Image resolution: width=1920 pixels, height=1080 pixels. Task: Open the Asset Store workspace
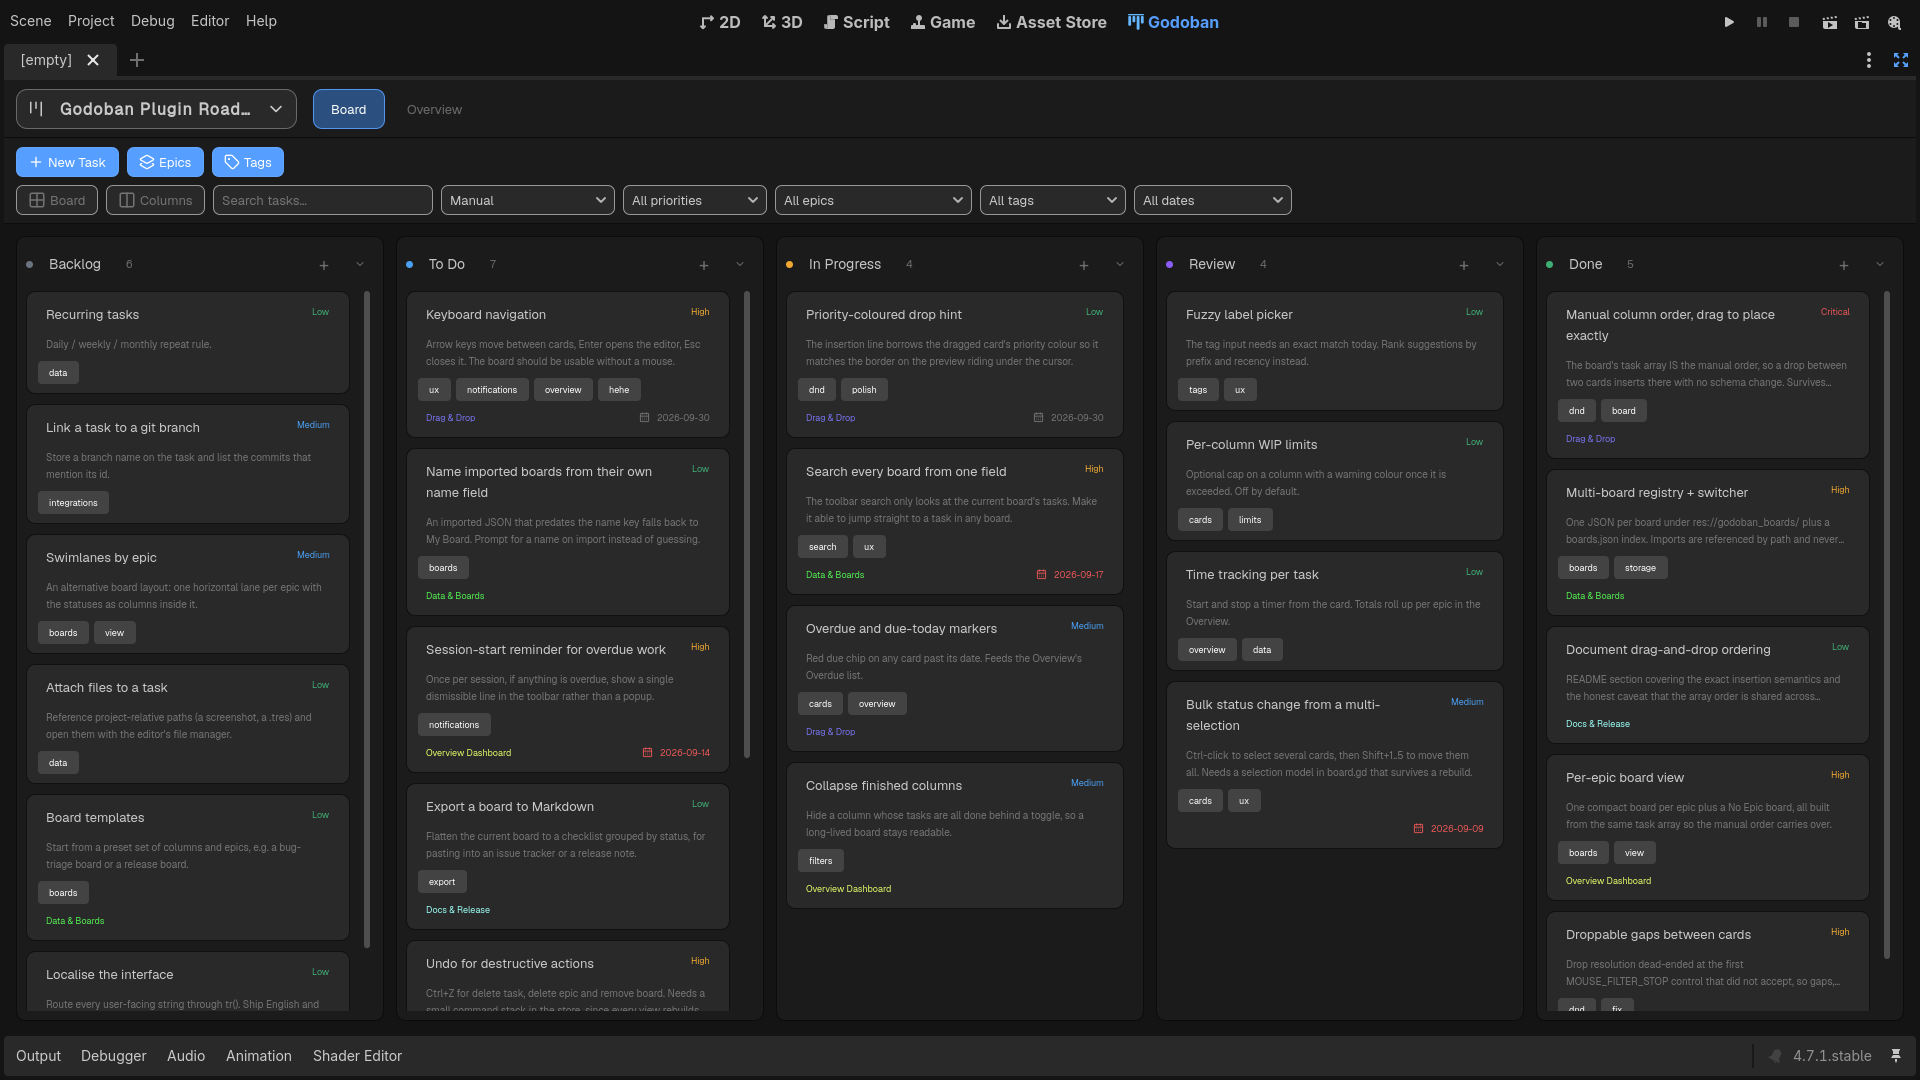(x=1051, y=22)
